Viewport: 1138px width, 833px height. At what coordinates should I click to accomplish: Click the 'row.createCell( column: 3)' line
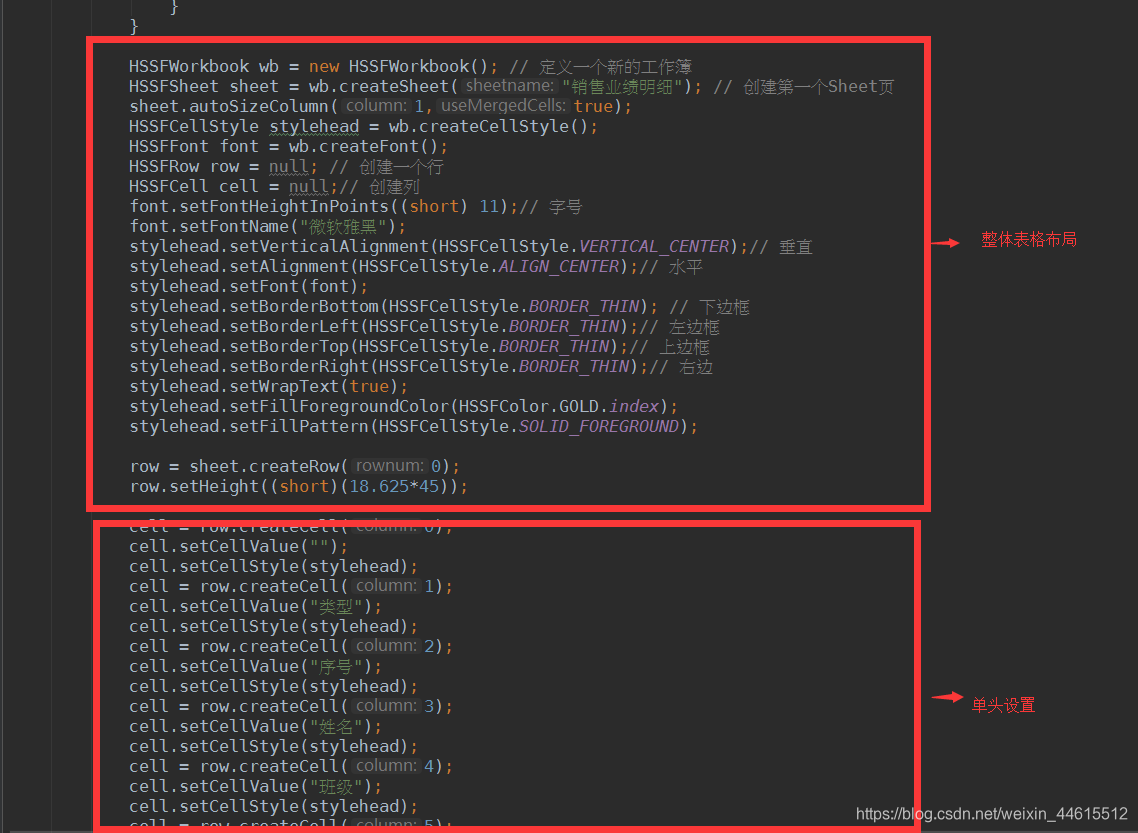tap(291, 707)
